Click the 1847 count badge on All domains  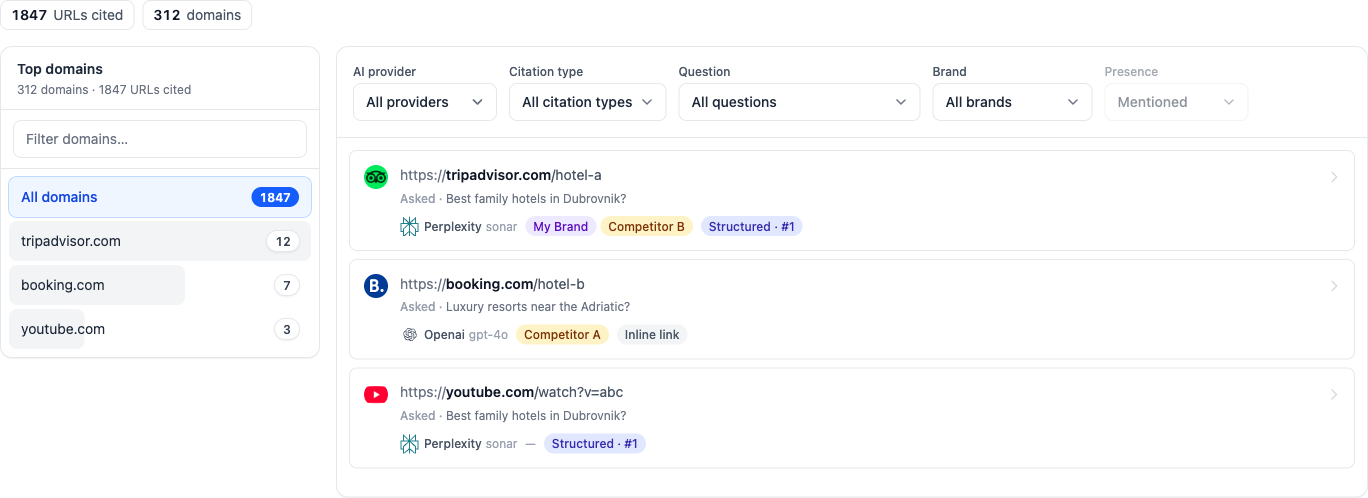[x=275, y=197]
